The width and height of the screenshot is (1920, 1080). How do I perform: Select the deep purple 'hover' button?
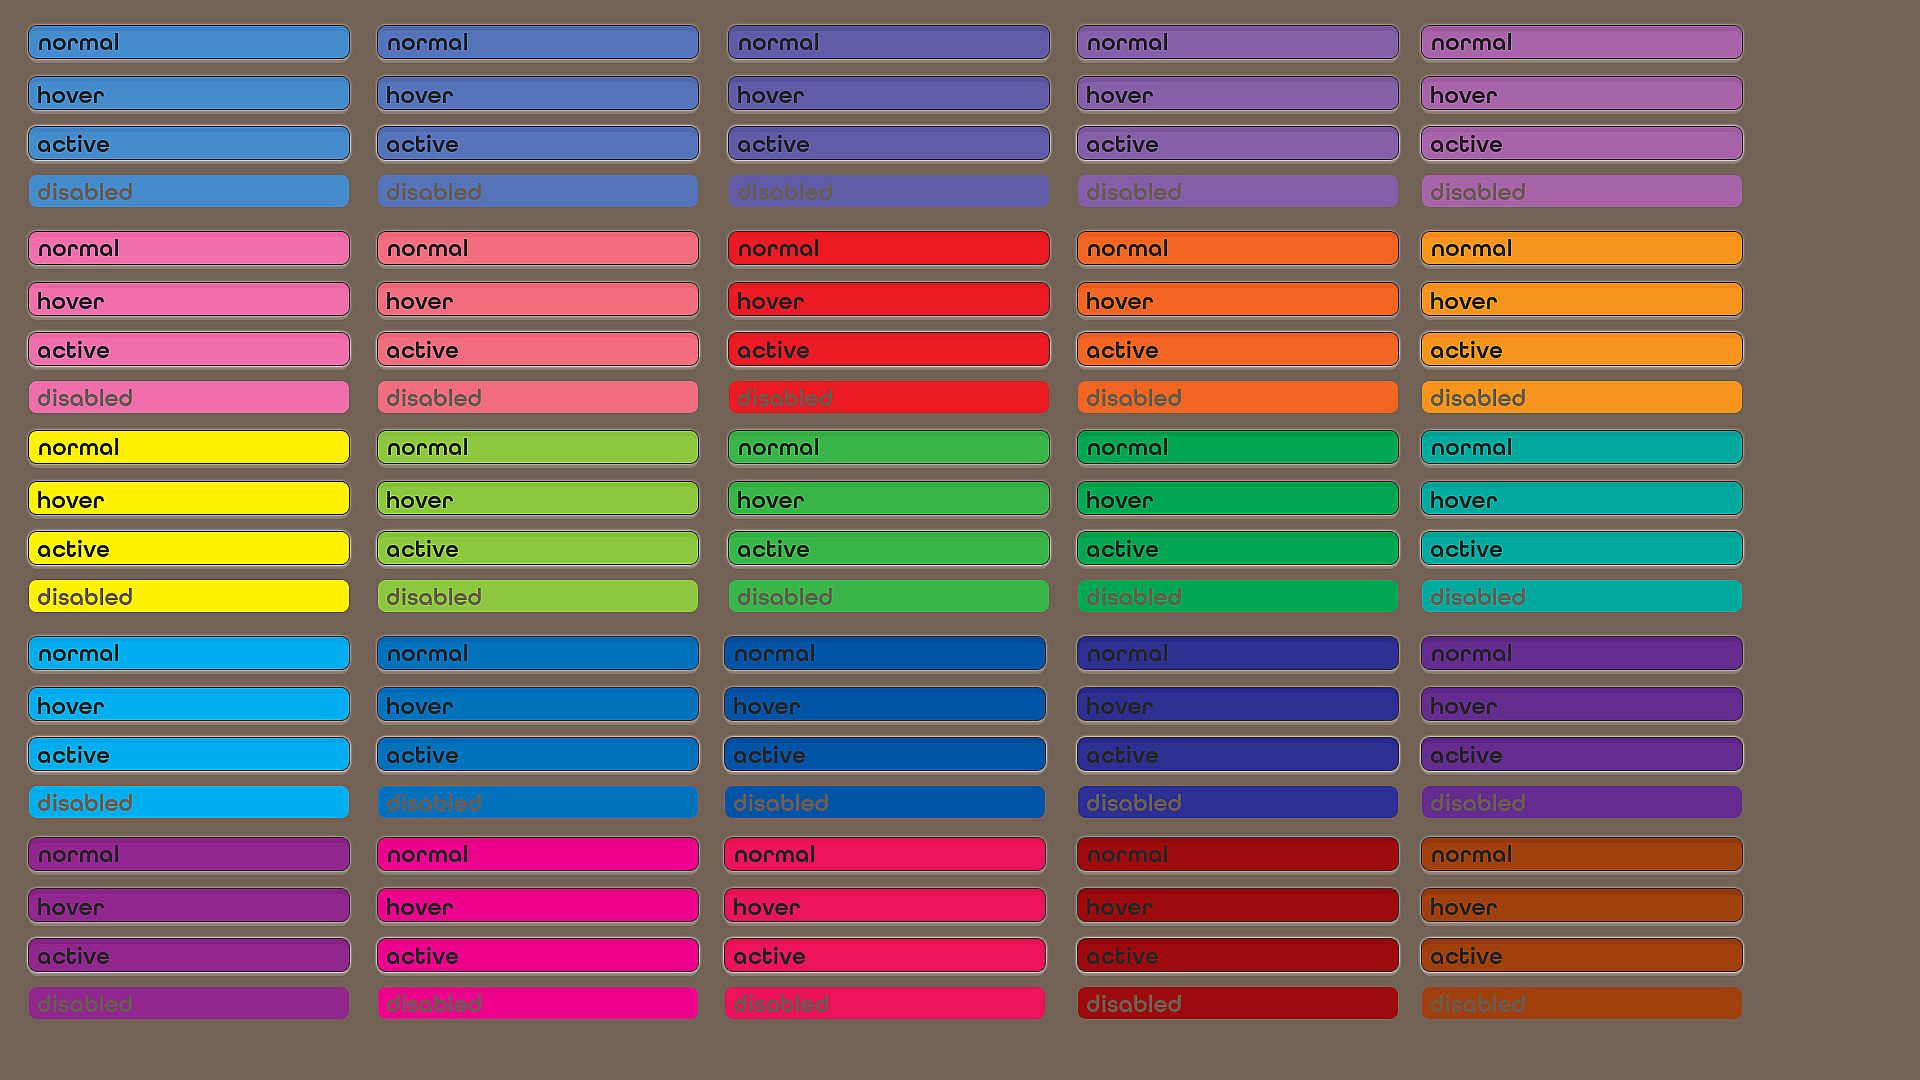(x=1581, y=705)
